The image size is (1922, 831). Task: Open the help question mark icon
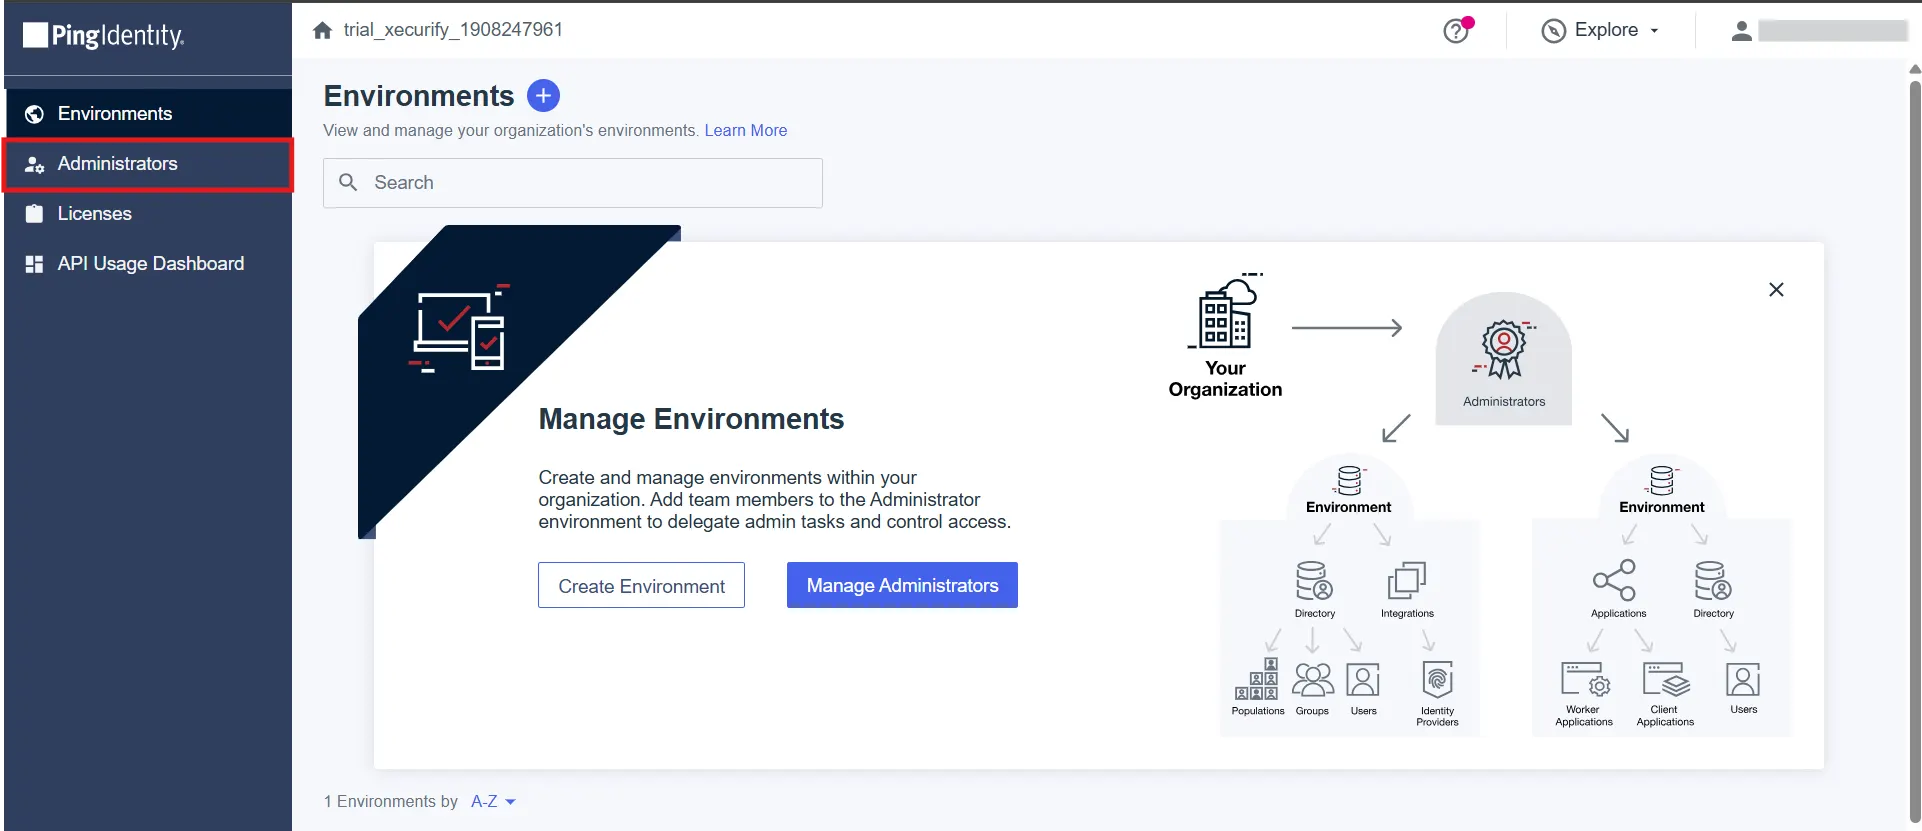[x=1456, y=31]
